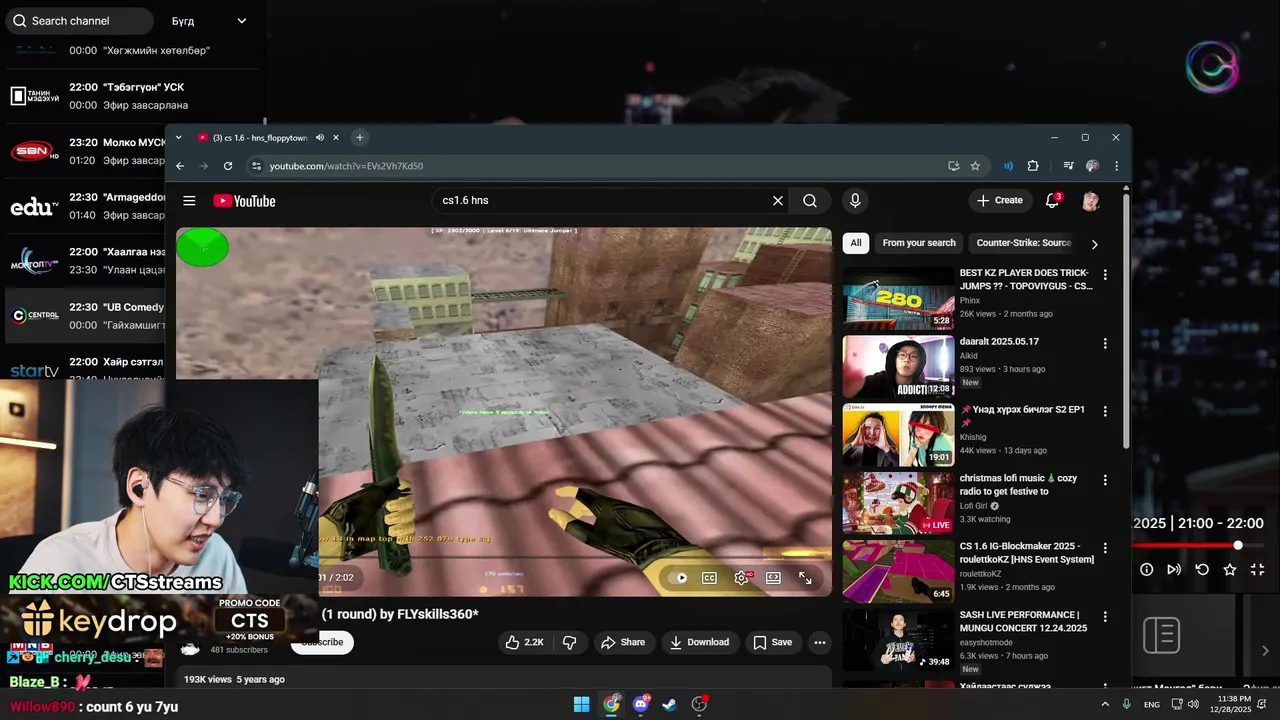Open options for IG-Blockmaker 2025 video

1105,548
